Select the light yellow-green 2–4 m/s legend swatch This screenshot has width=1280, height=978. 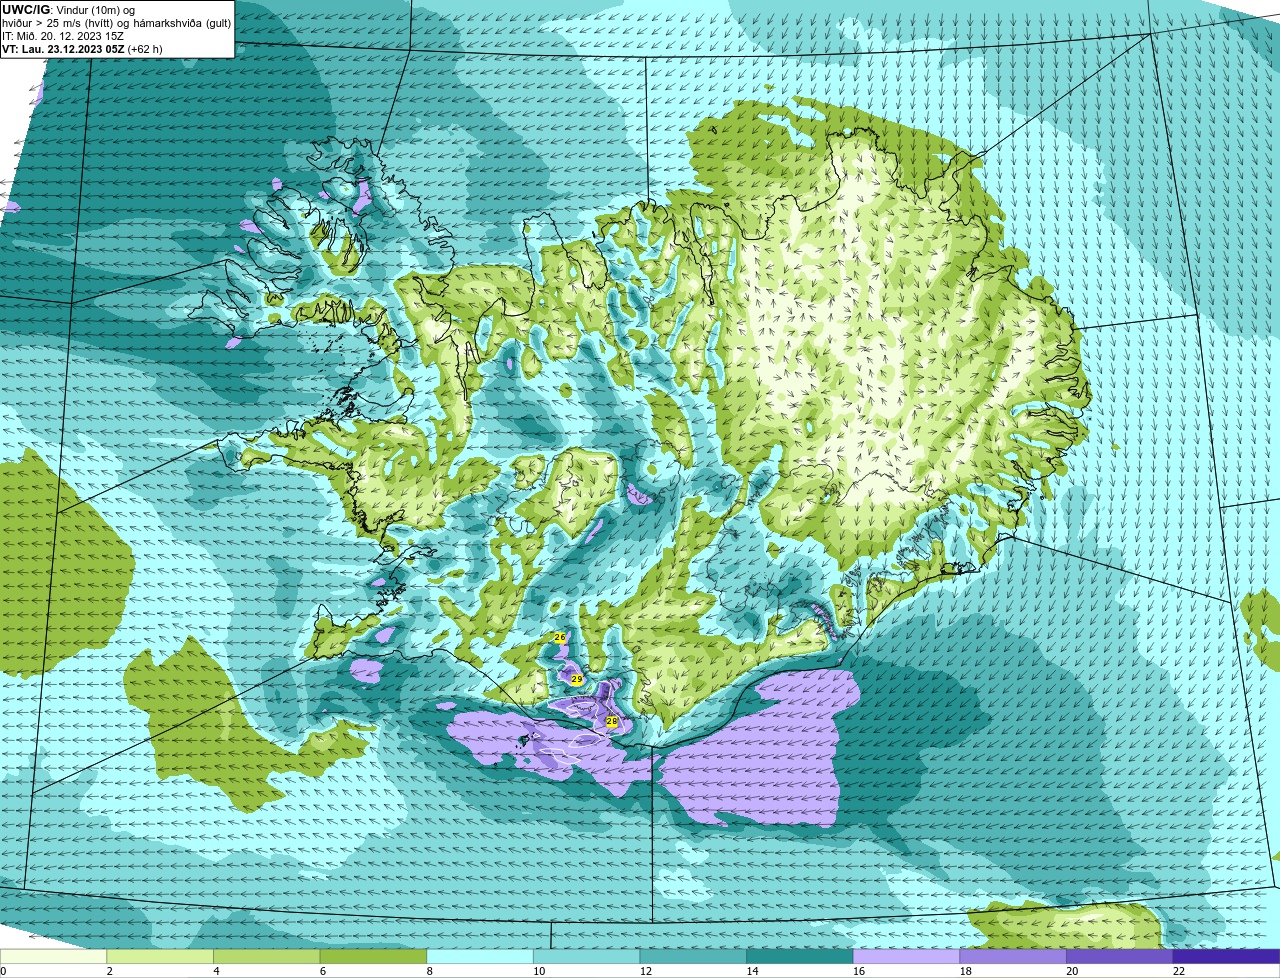tap(160, 956)
